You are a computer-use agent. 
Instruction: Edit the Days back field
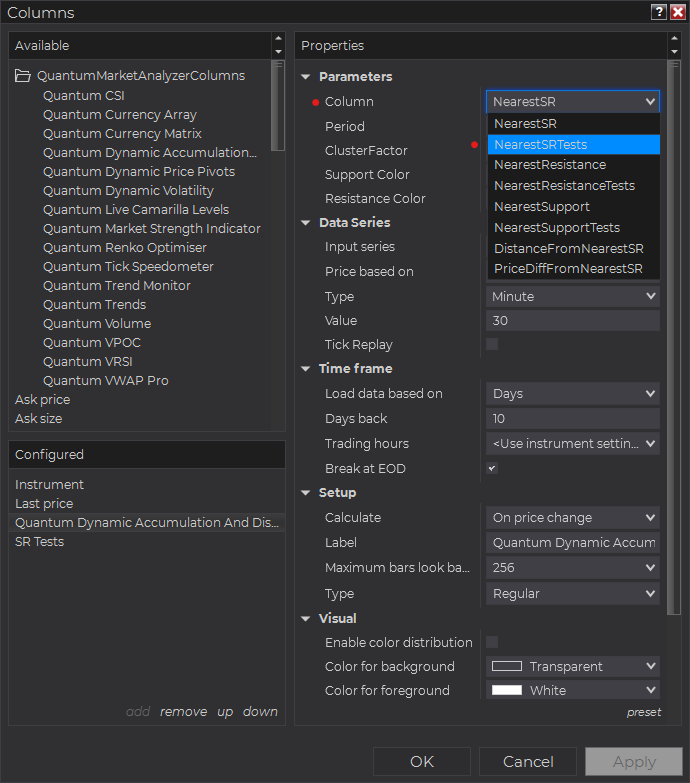click(573, 418)
